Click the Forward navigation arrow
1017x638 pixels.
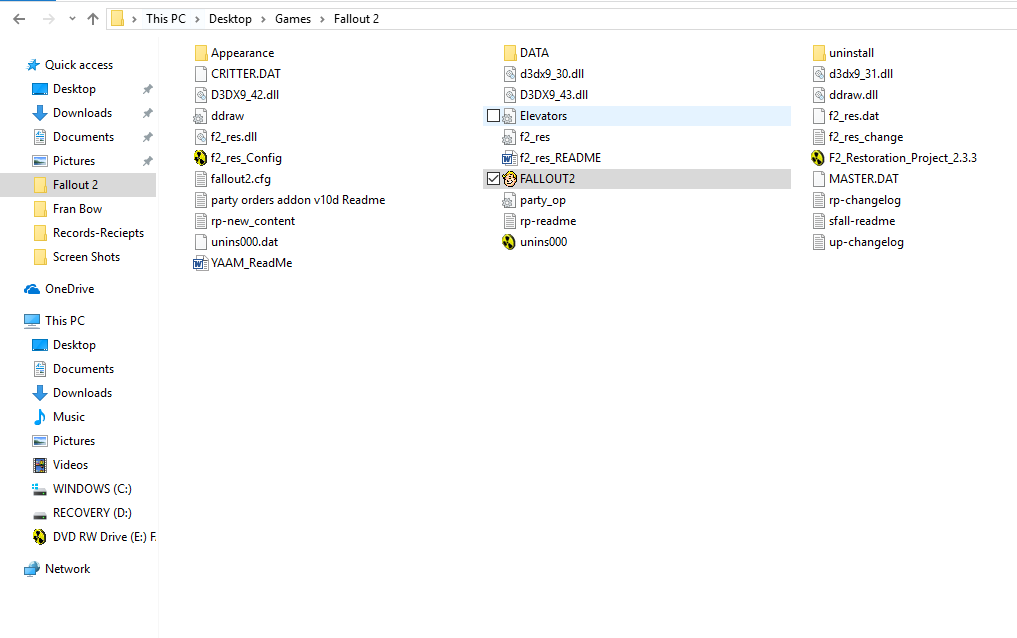click(x=49, y=19)
